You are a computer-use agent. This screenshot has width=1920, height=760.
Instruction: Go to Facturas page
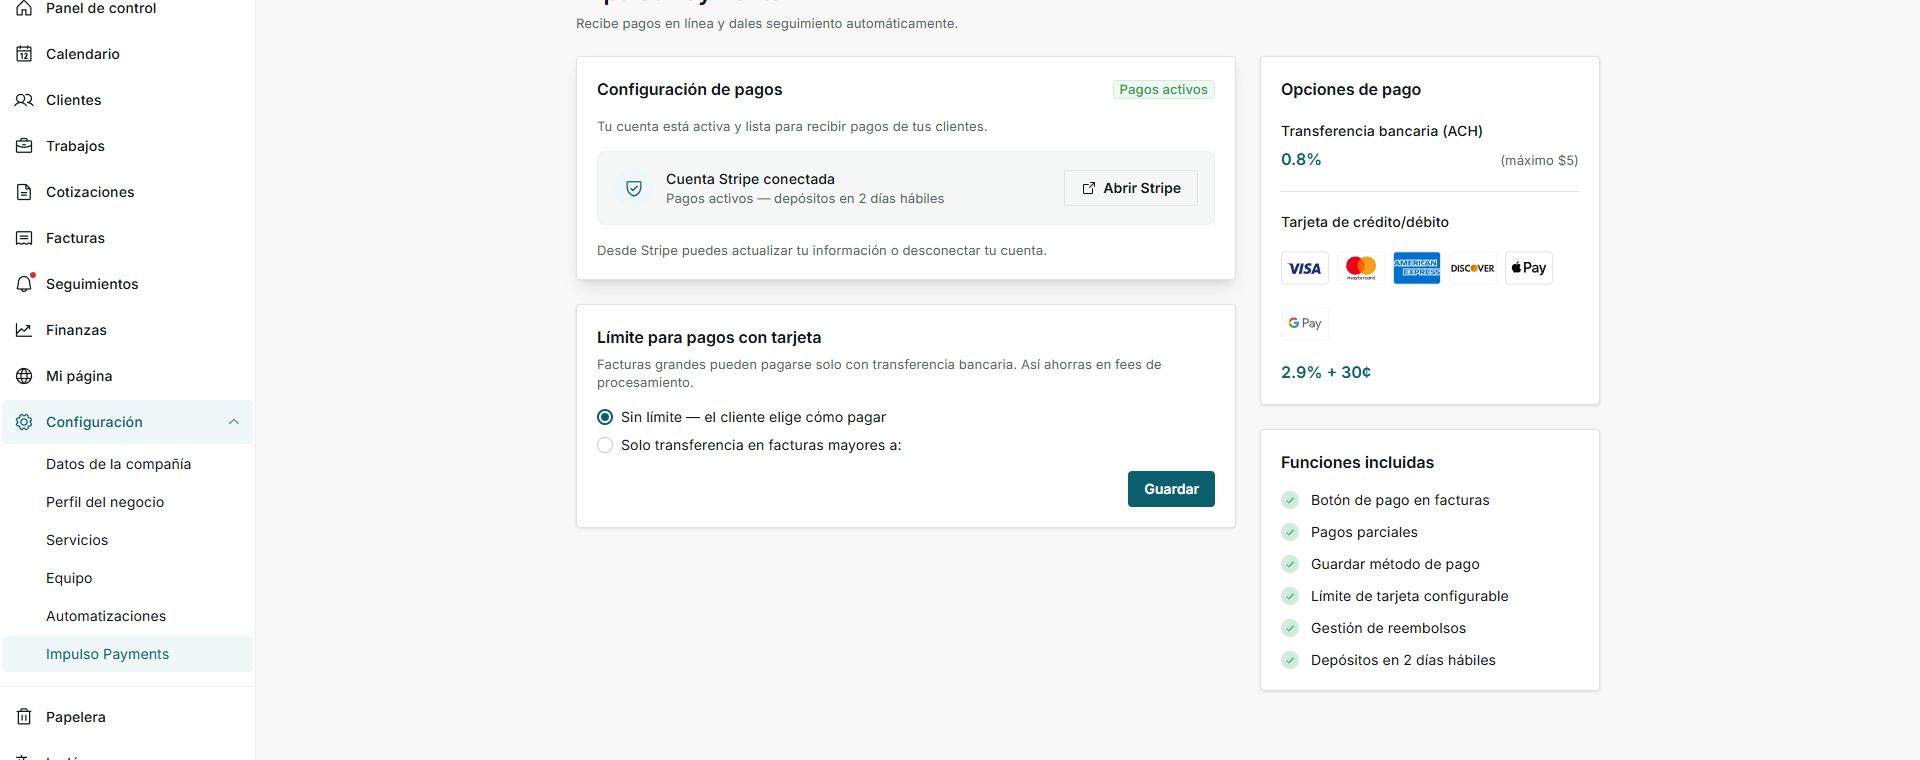[127, 238]
